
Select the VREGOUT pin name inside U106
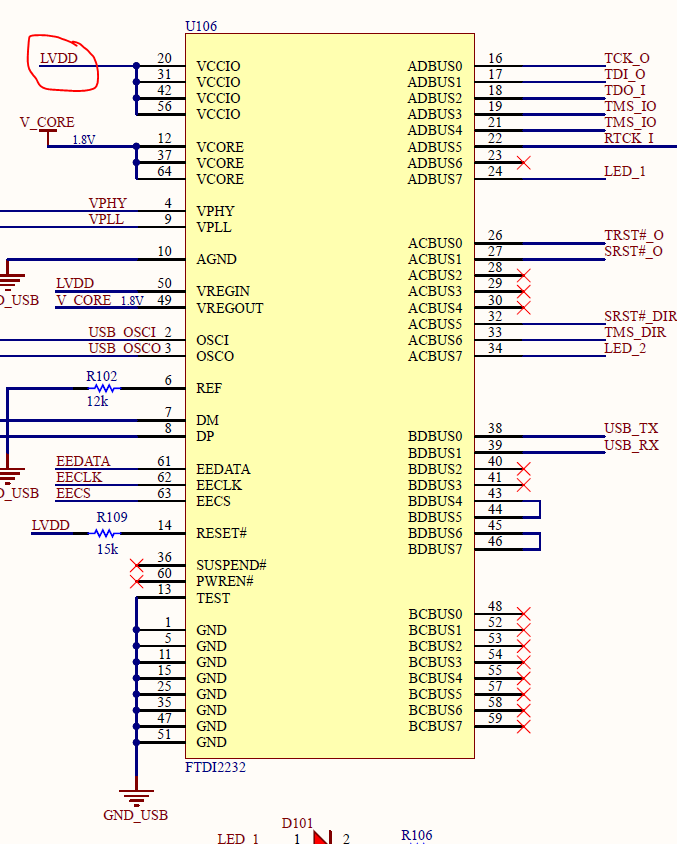point(230,308)
